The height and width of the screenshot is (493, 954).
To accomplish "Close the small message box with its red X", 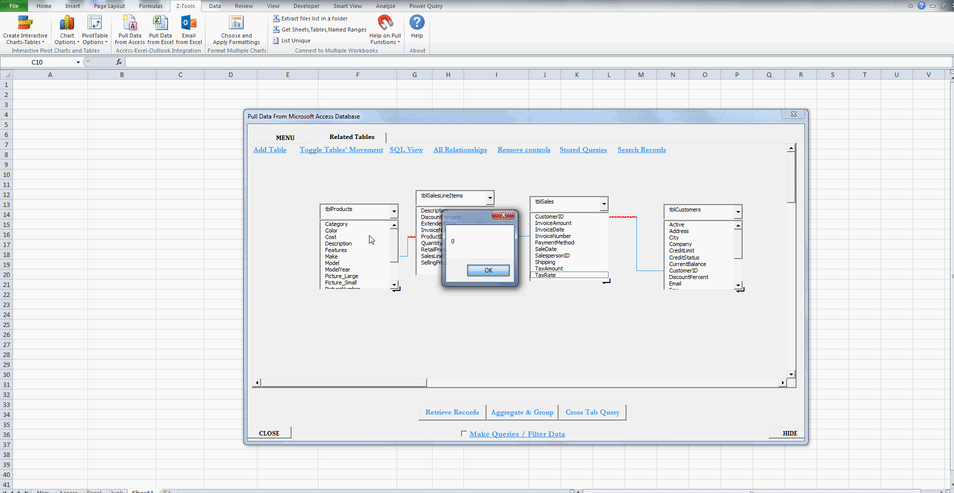I will (503, 215).
